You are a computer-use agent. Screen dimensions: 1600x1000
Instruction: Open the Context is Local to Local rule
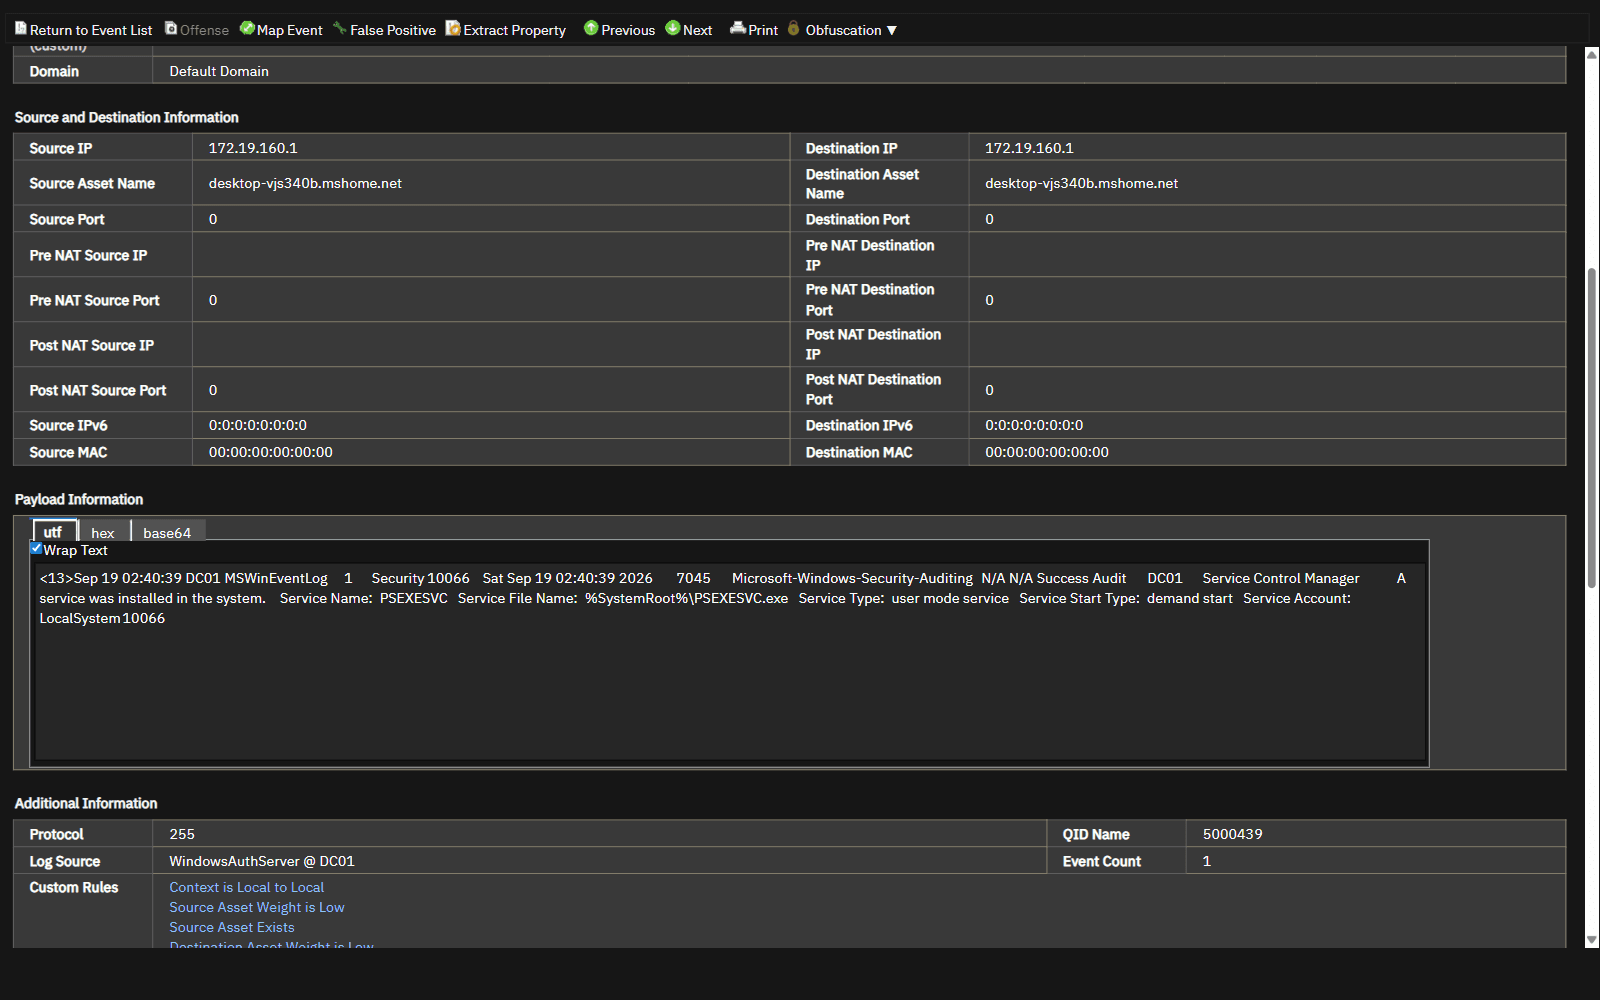(247, 887)
